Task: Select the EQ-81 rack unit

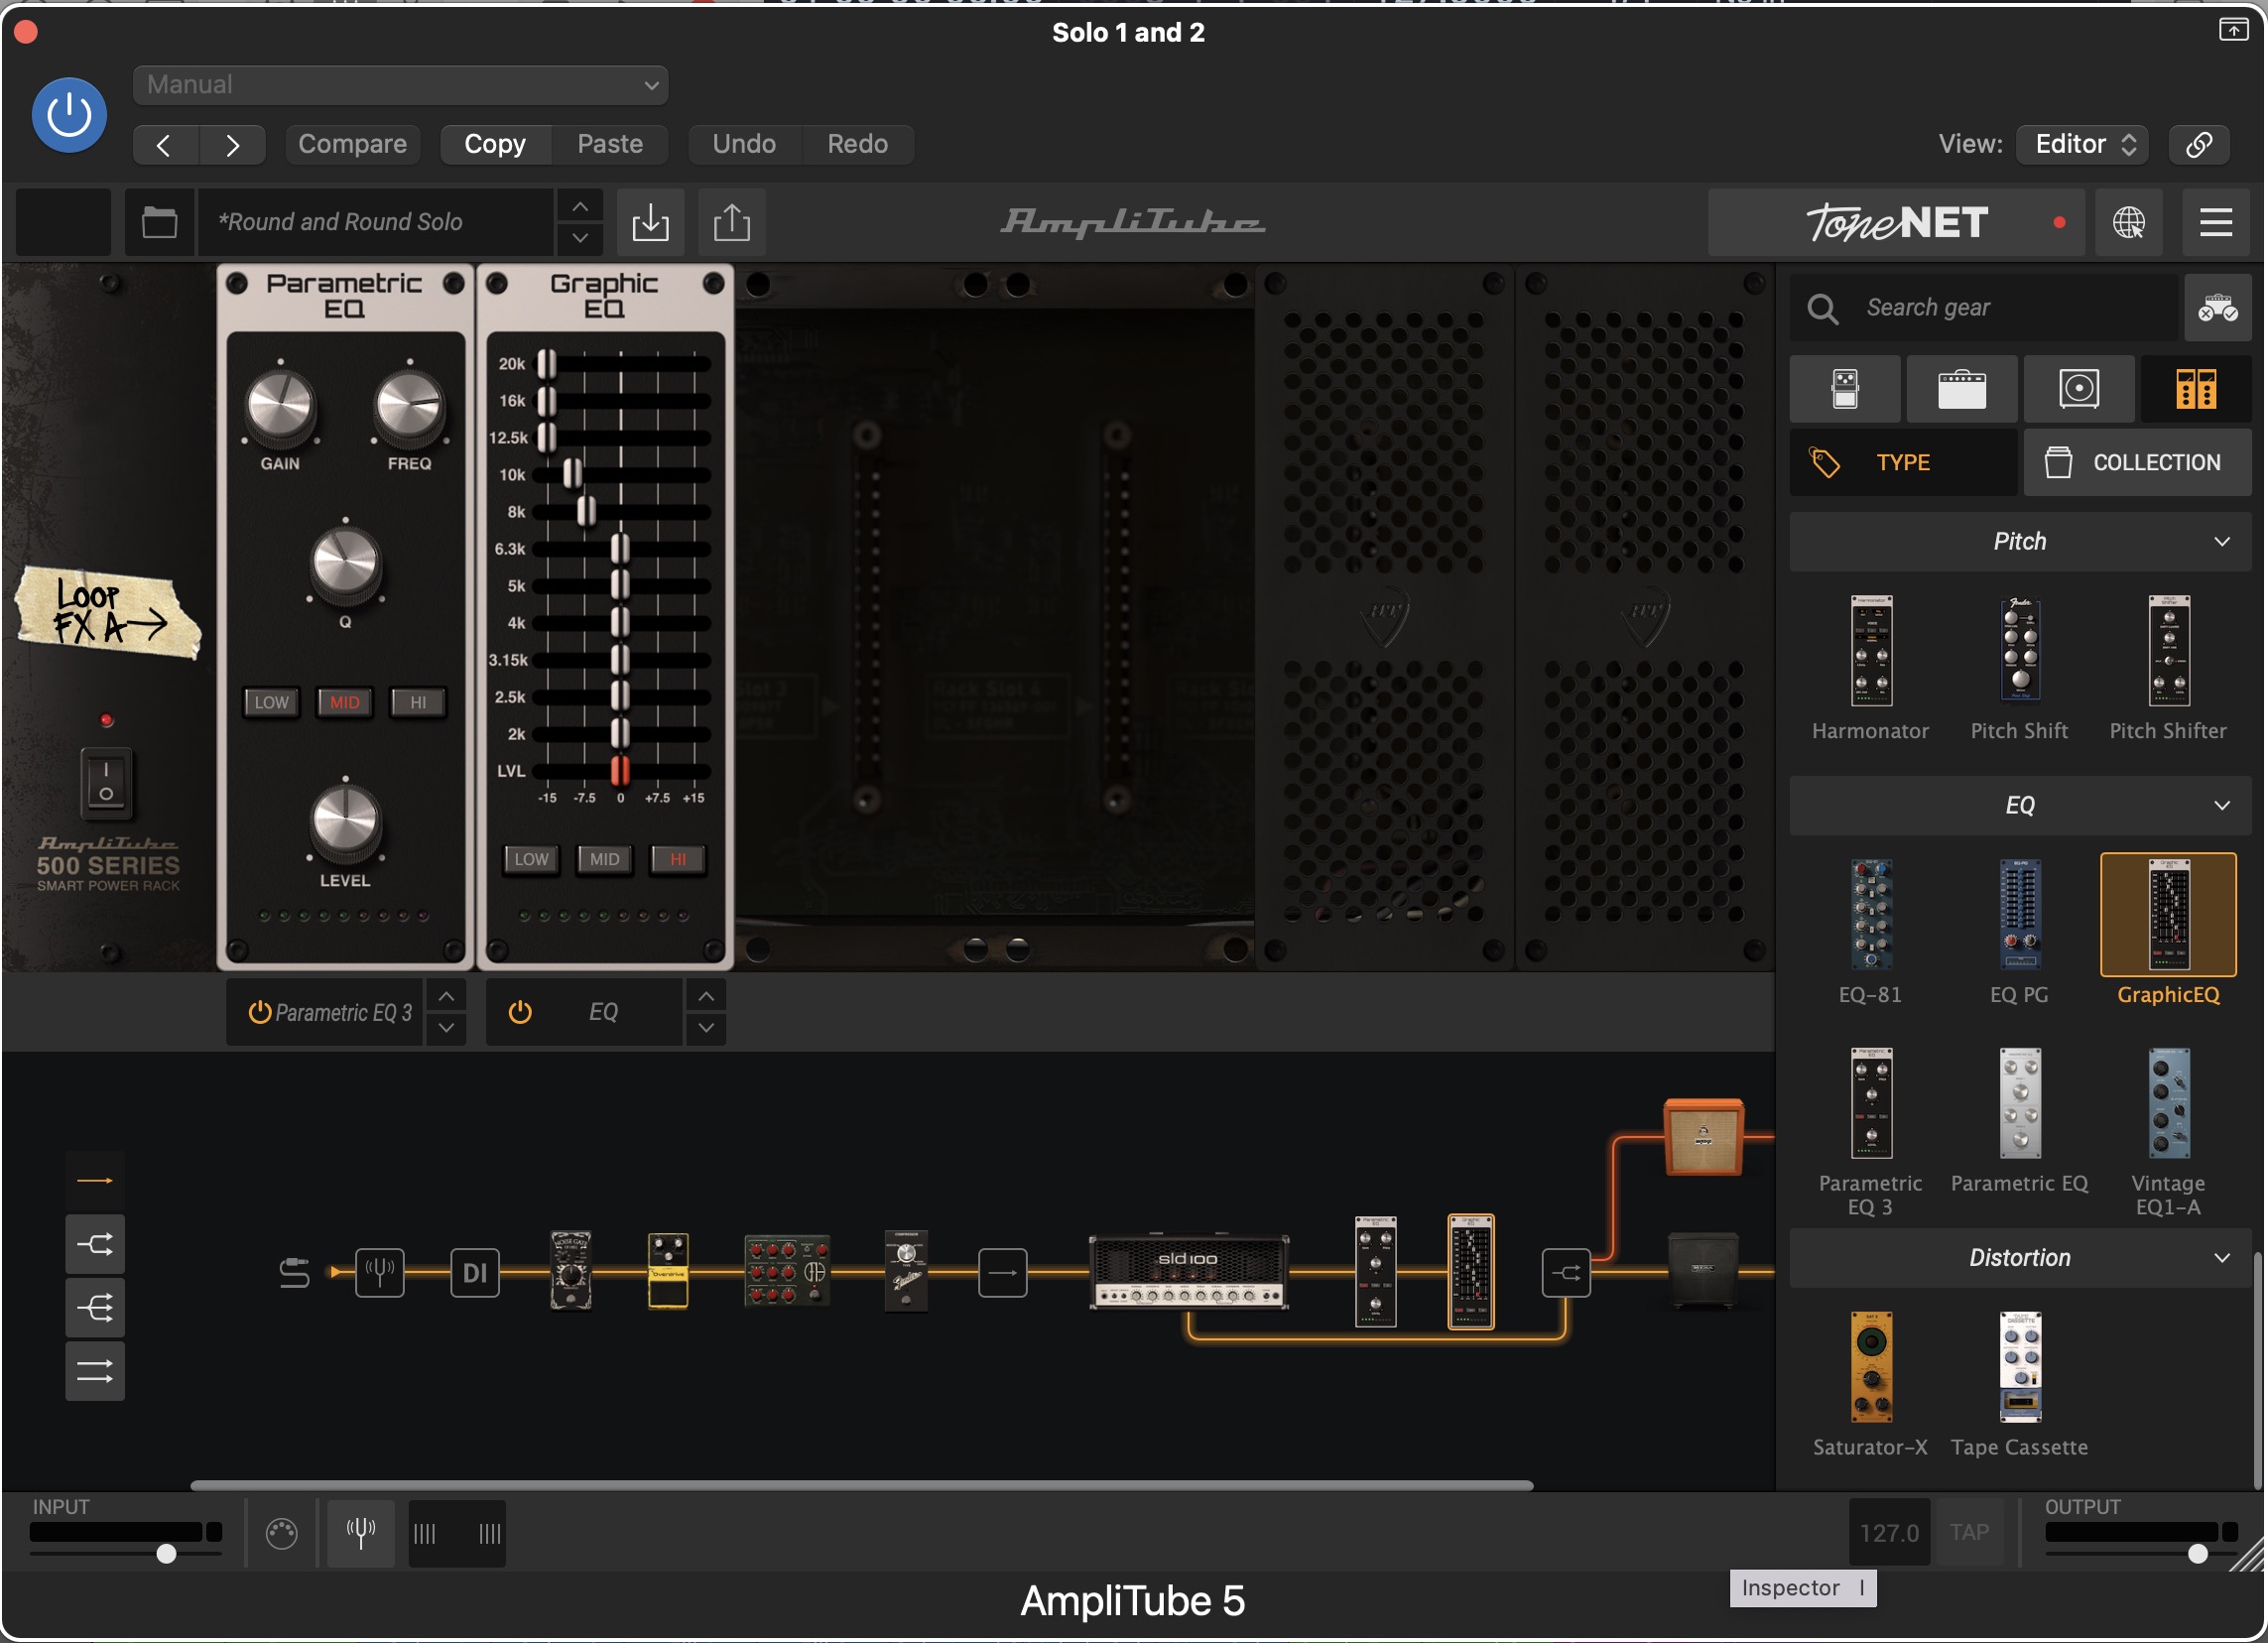Action: click(1871, 932)
